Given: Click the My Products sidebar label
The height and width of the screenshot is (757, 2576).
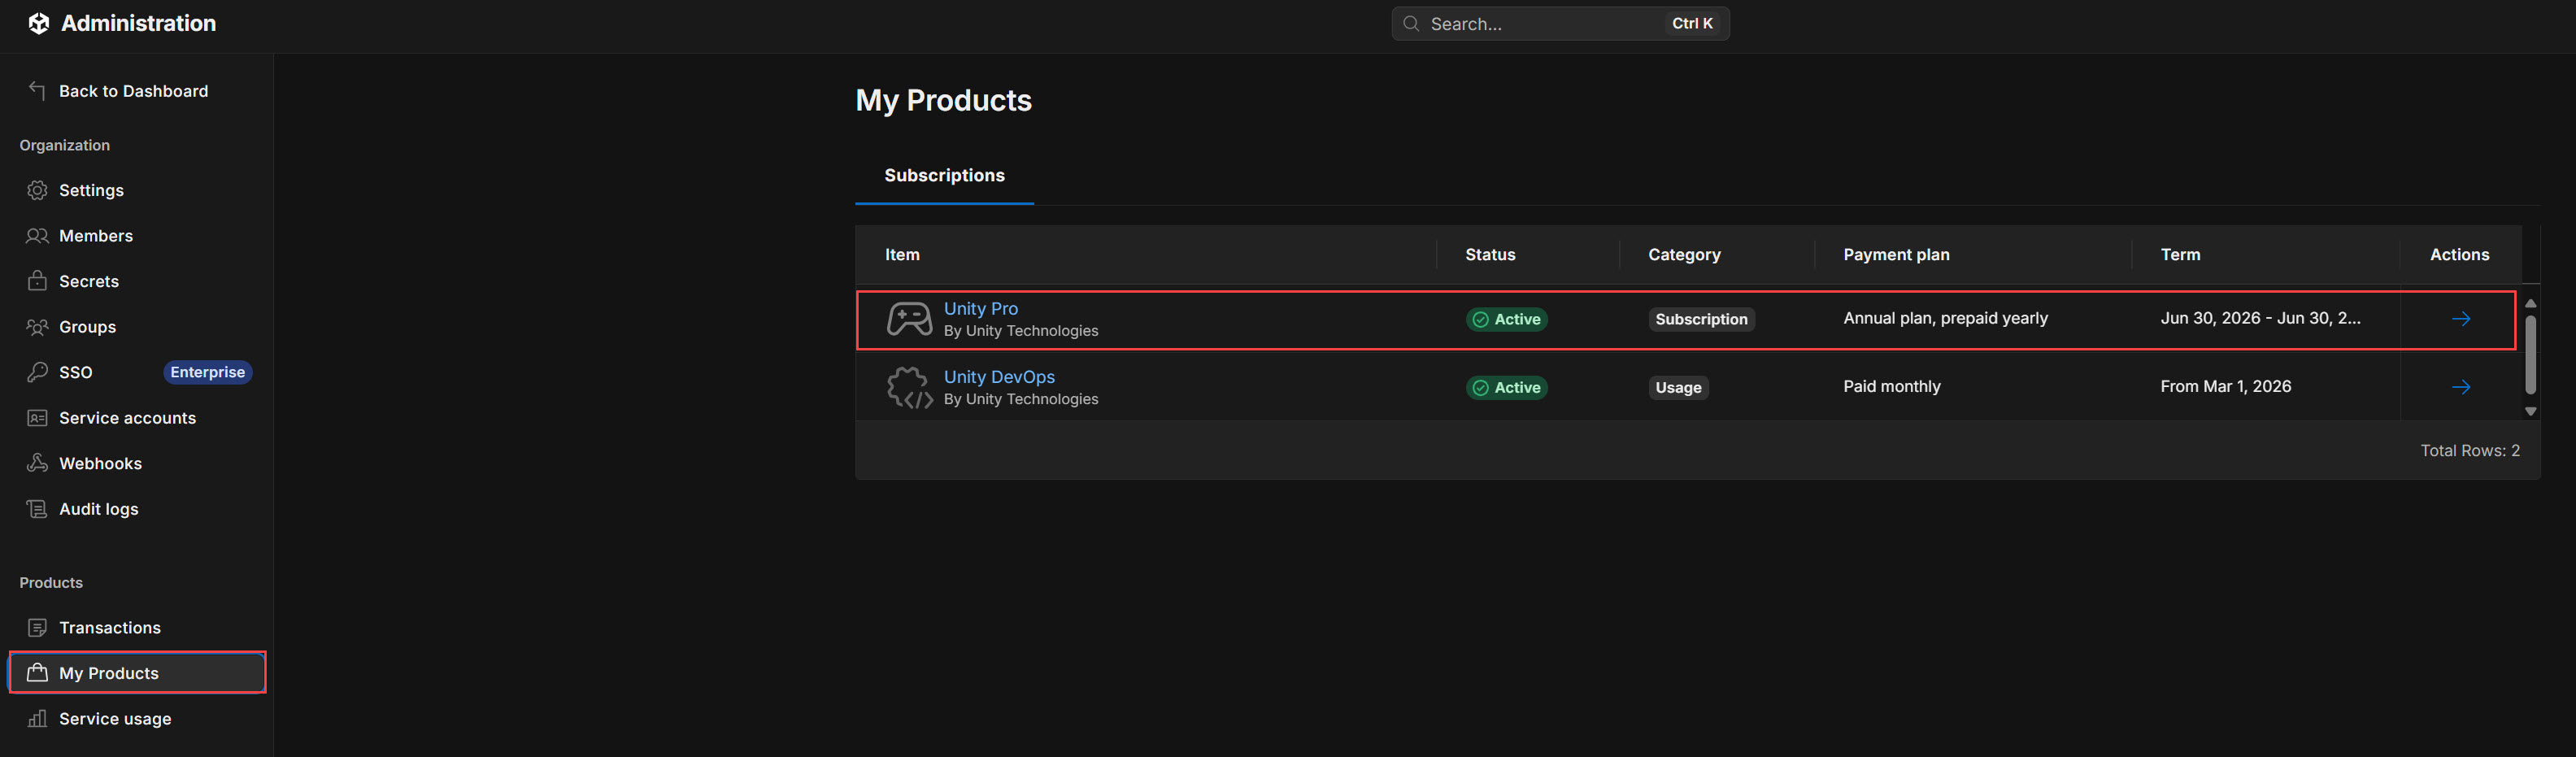Looking at the screenshot, I should 109,673.
